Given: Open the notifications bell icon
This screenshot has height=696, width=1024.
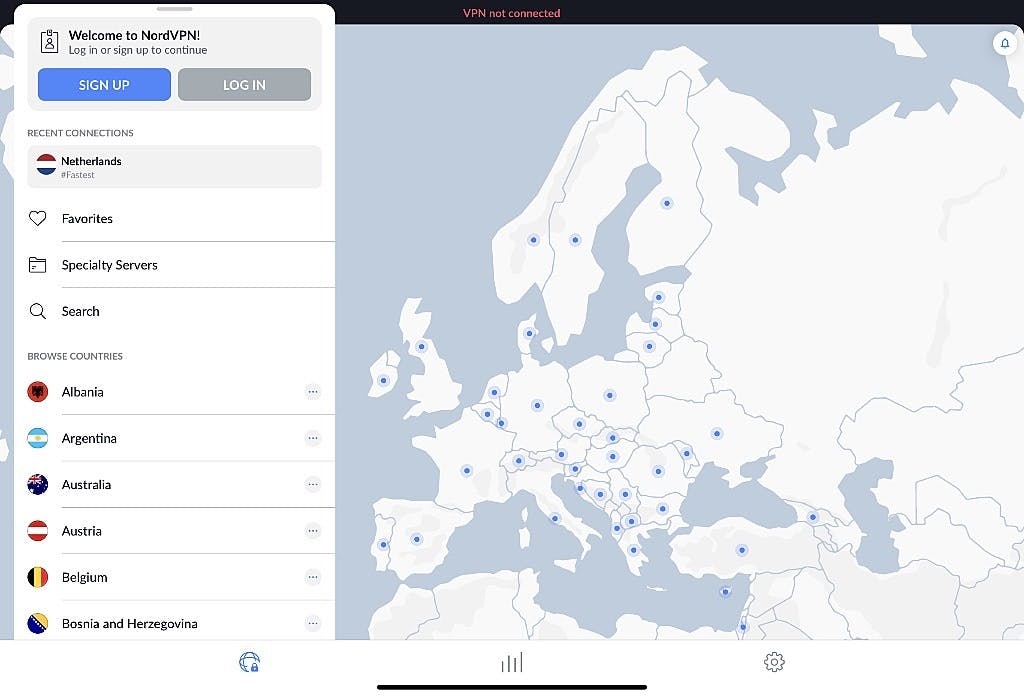Looking at the screenshot, I should 1004,43.
